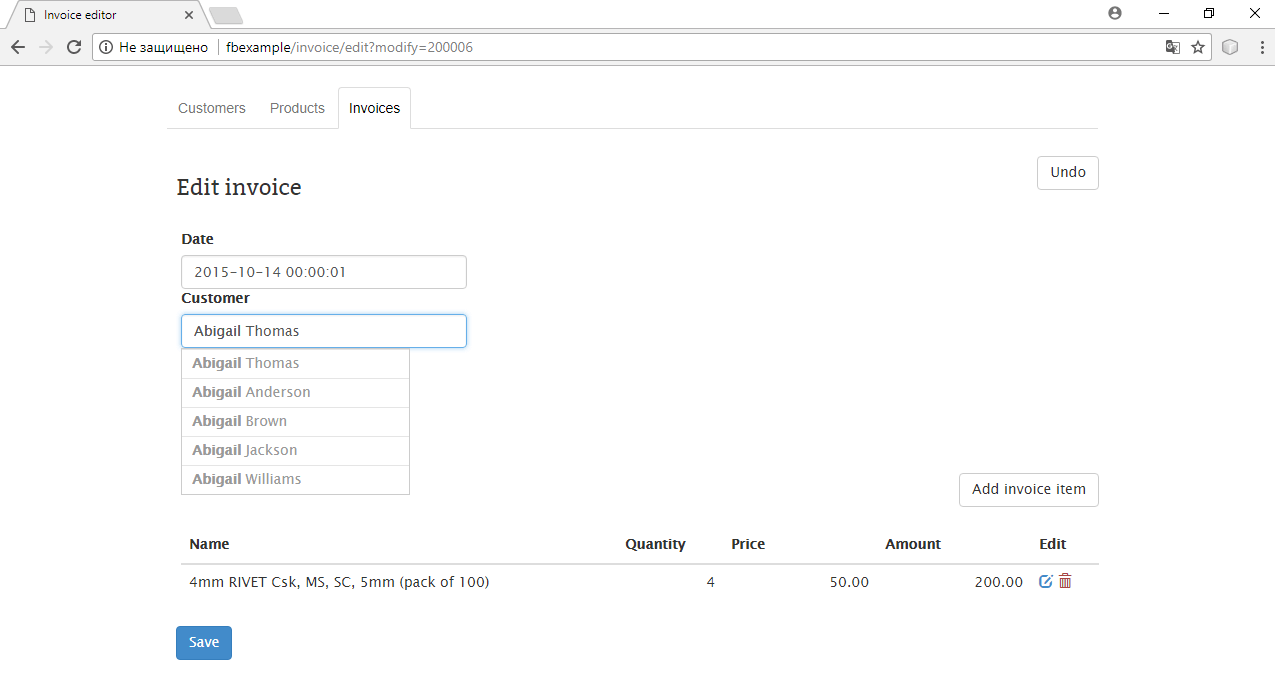Image resolution: width=1275 pixels, height=699 pixels.
Task: Click the Chrome profile account icon
Action: 1115,14
